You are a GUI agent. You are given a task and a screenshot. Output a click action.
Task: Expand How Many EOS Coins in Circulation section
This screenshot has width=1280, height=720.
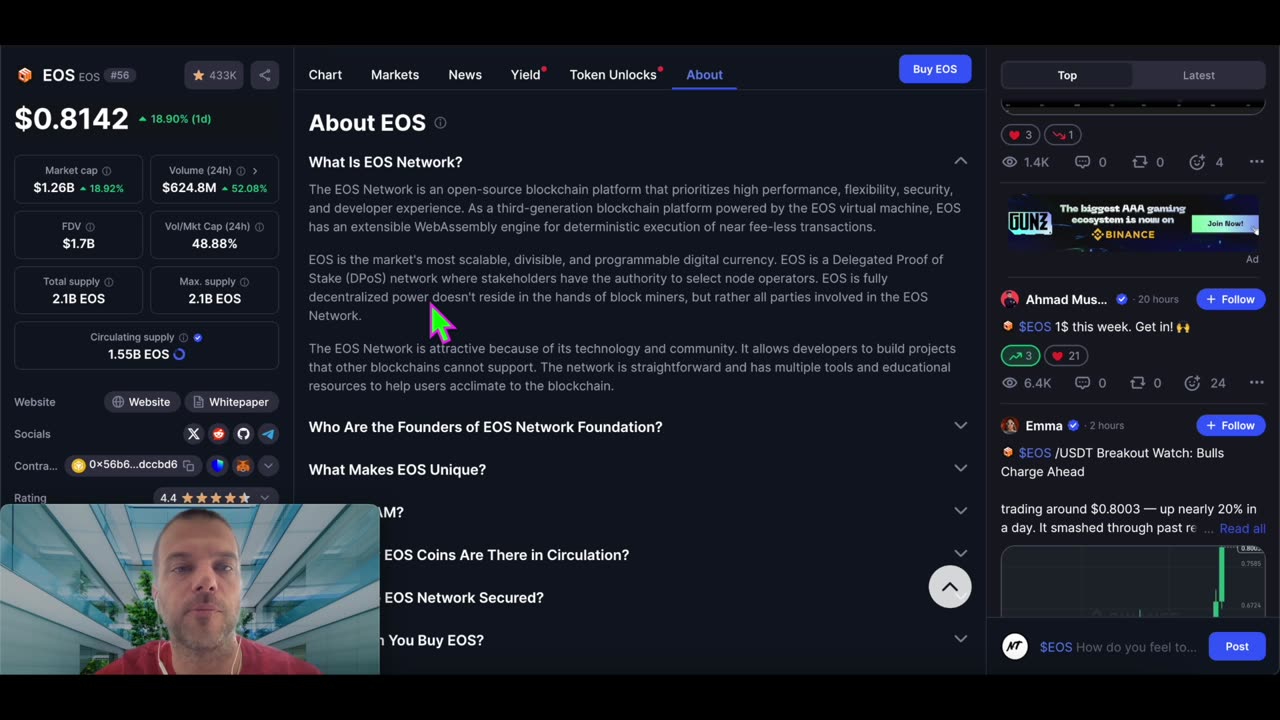[x=960, y=553]
